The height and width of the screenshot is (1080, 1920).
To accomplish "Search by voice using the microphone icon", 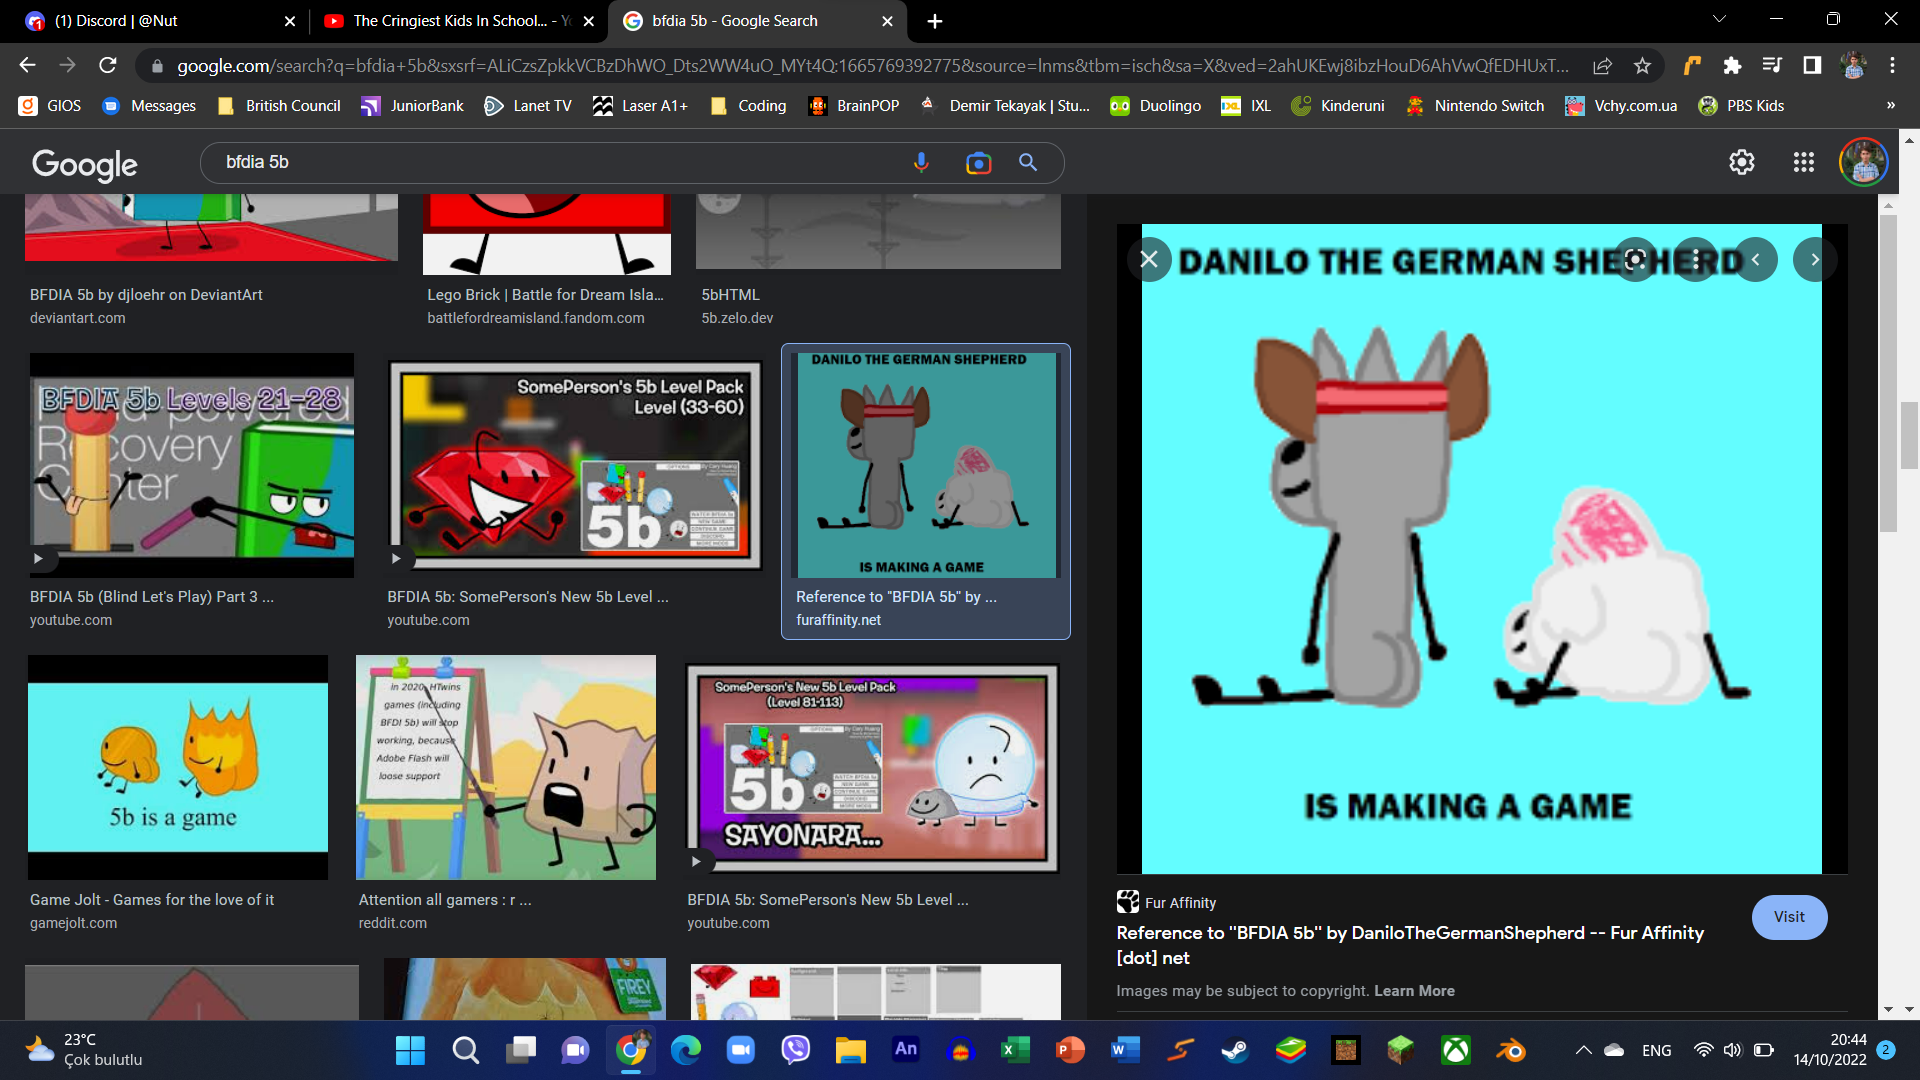I will coord(921,162).
